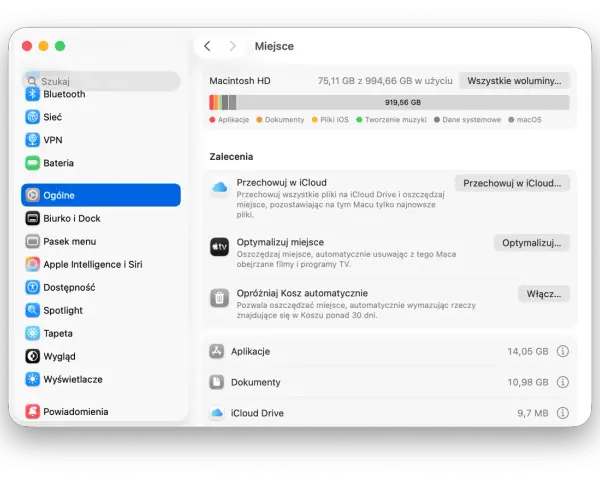Select Sieć in the sidebar

(52, 117)
